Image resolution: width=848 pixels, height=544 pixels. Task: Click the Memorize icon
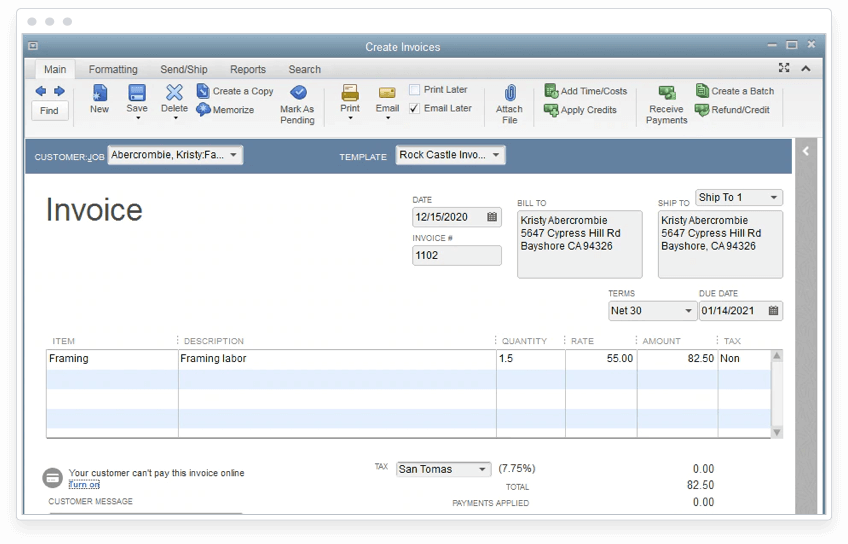tap(203, 110)
